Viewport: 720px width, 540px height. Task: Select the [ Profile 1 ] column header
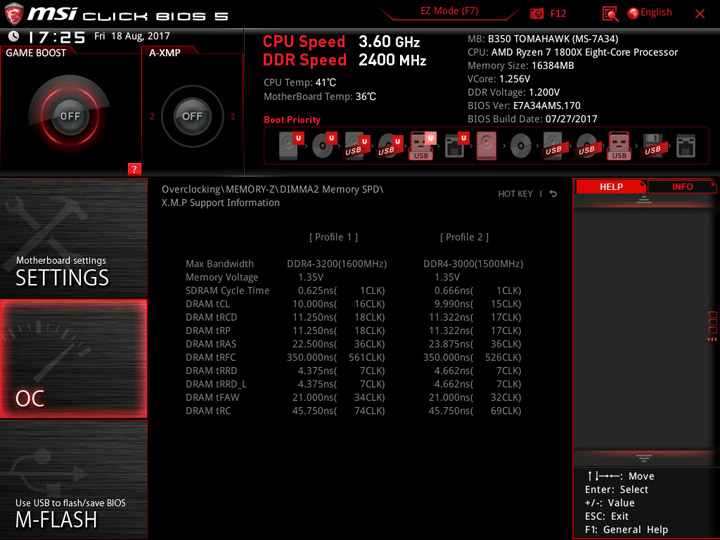point(334,237)
